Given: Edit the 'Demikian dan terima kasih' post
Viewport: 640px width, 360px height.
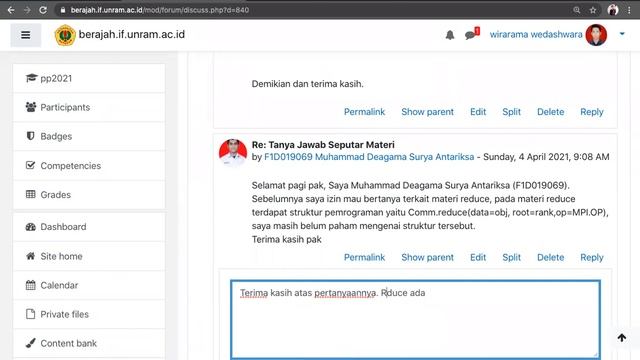Looking at the screenshot, I should coord(478,112).
